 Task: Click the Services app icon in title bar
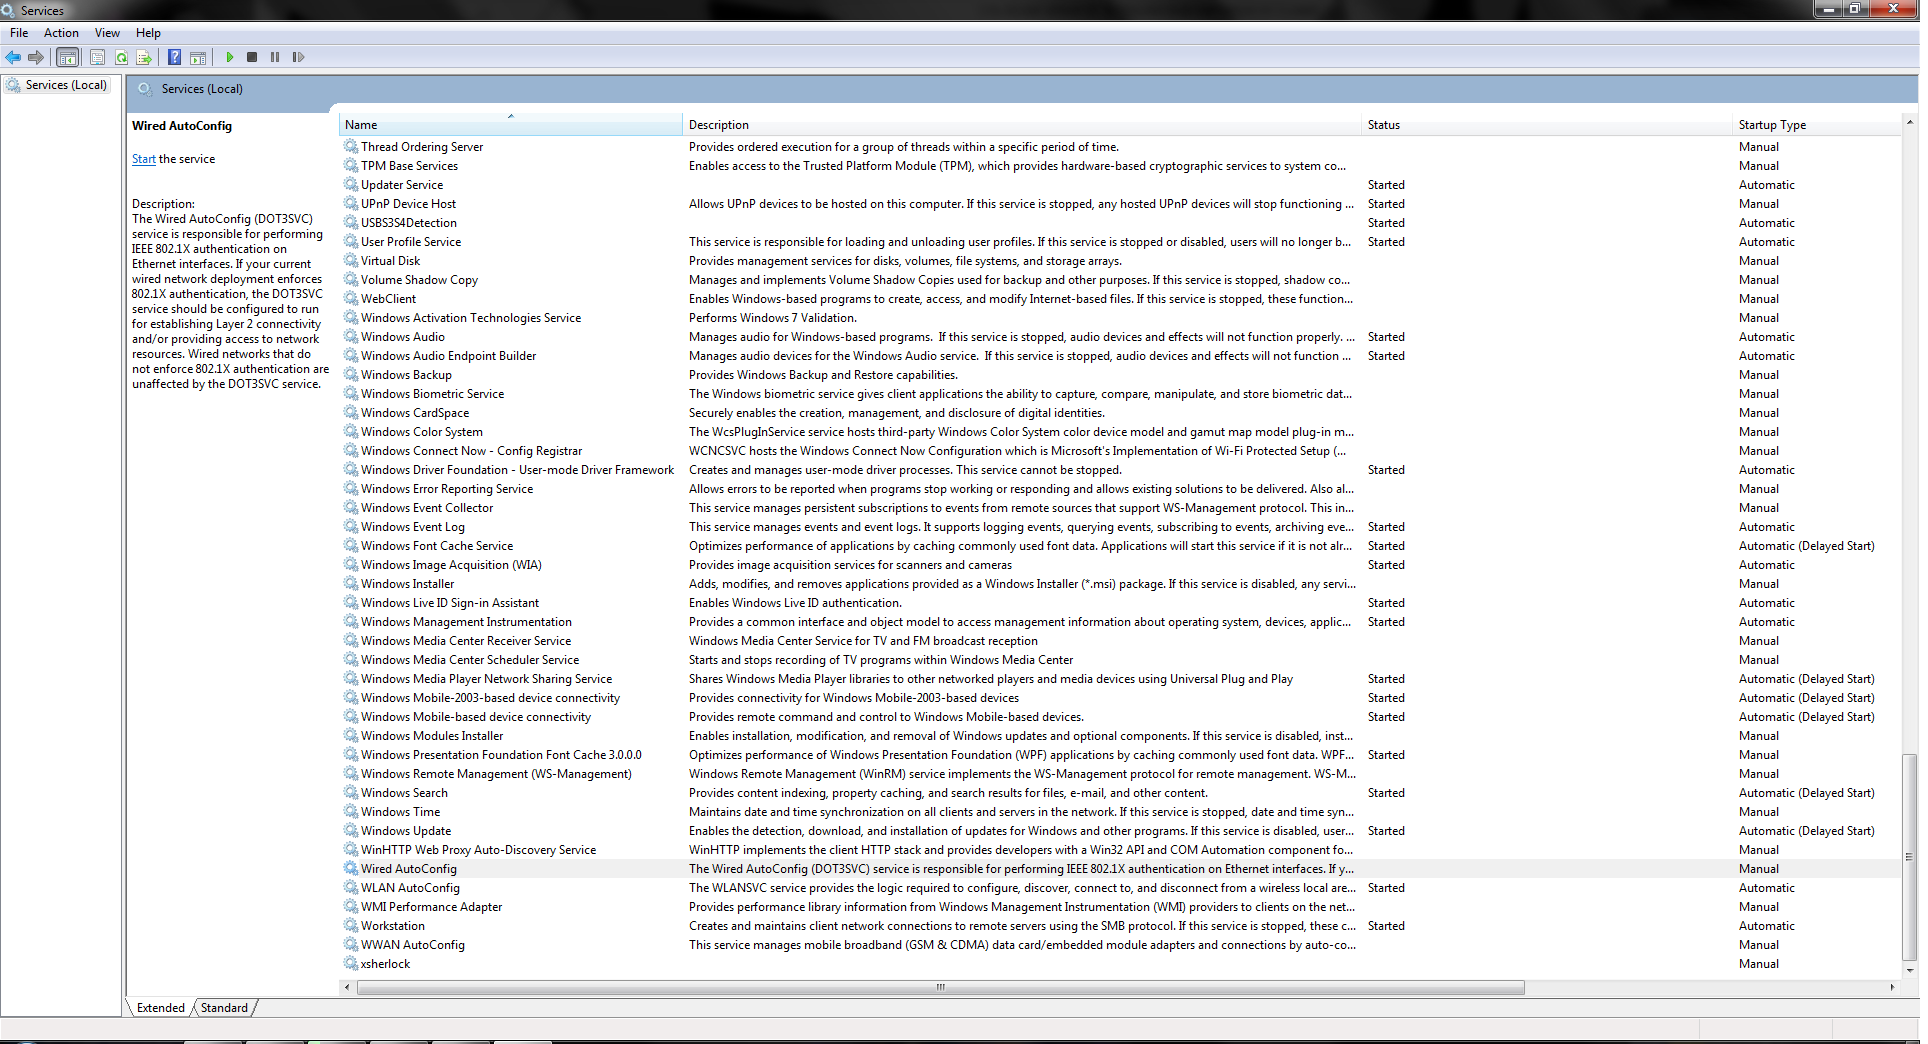pos(9,10)
